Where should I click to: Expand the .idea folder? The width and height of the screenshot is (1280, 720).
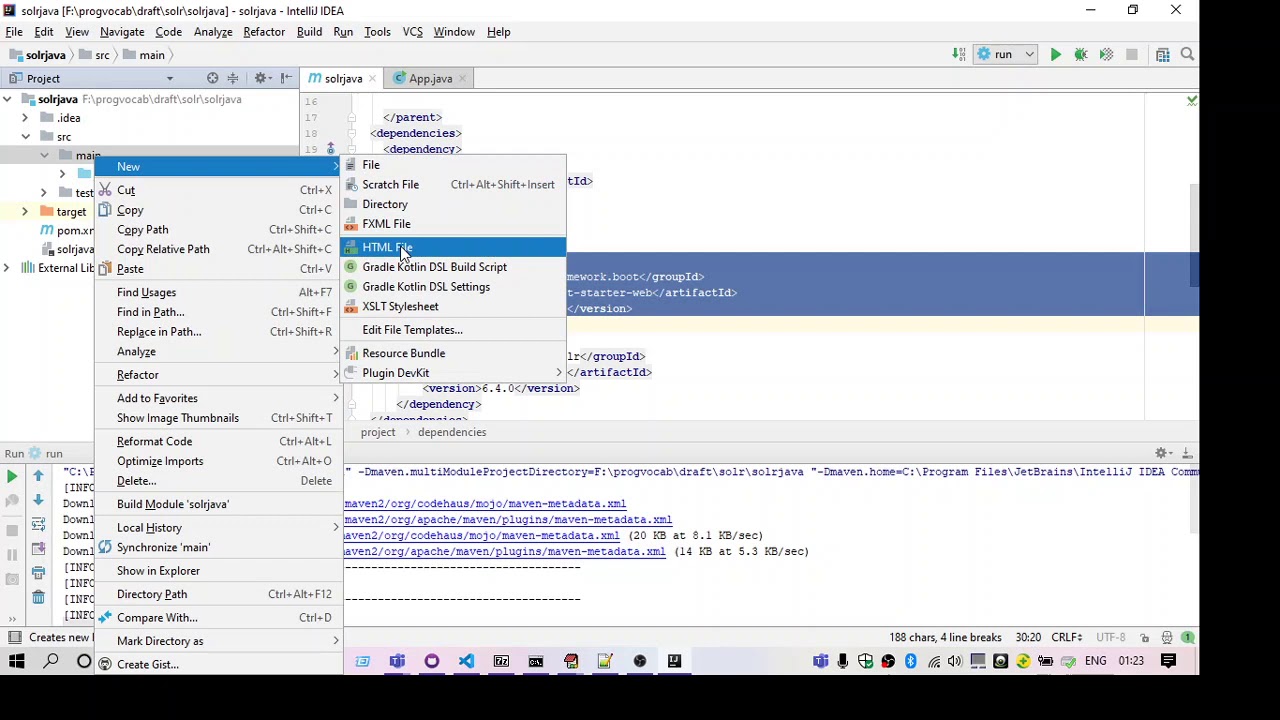(25, 118)
